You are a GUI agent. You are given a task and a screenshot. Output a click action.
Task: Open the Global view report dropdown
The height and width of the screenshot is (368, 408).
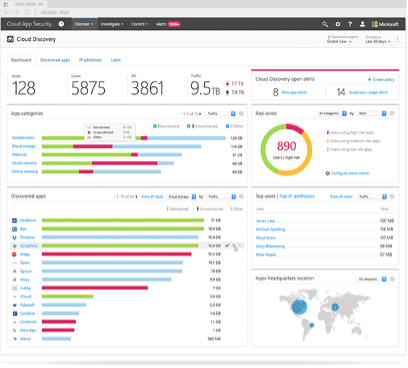tap(339, 41)
